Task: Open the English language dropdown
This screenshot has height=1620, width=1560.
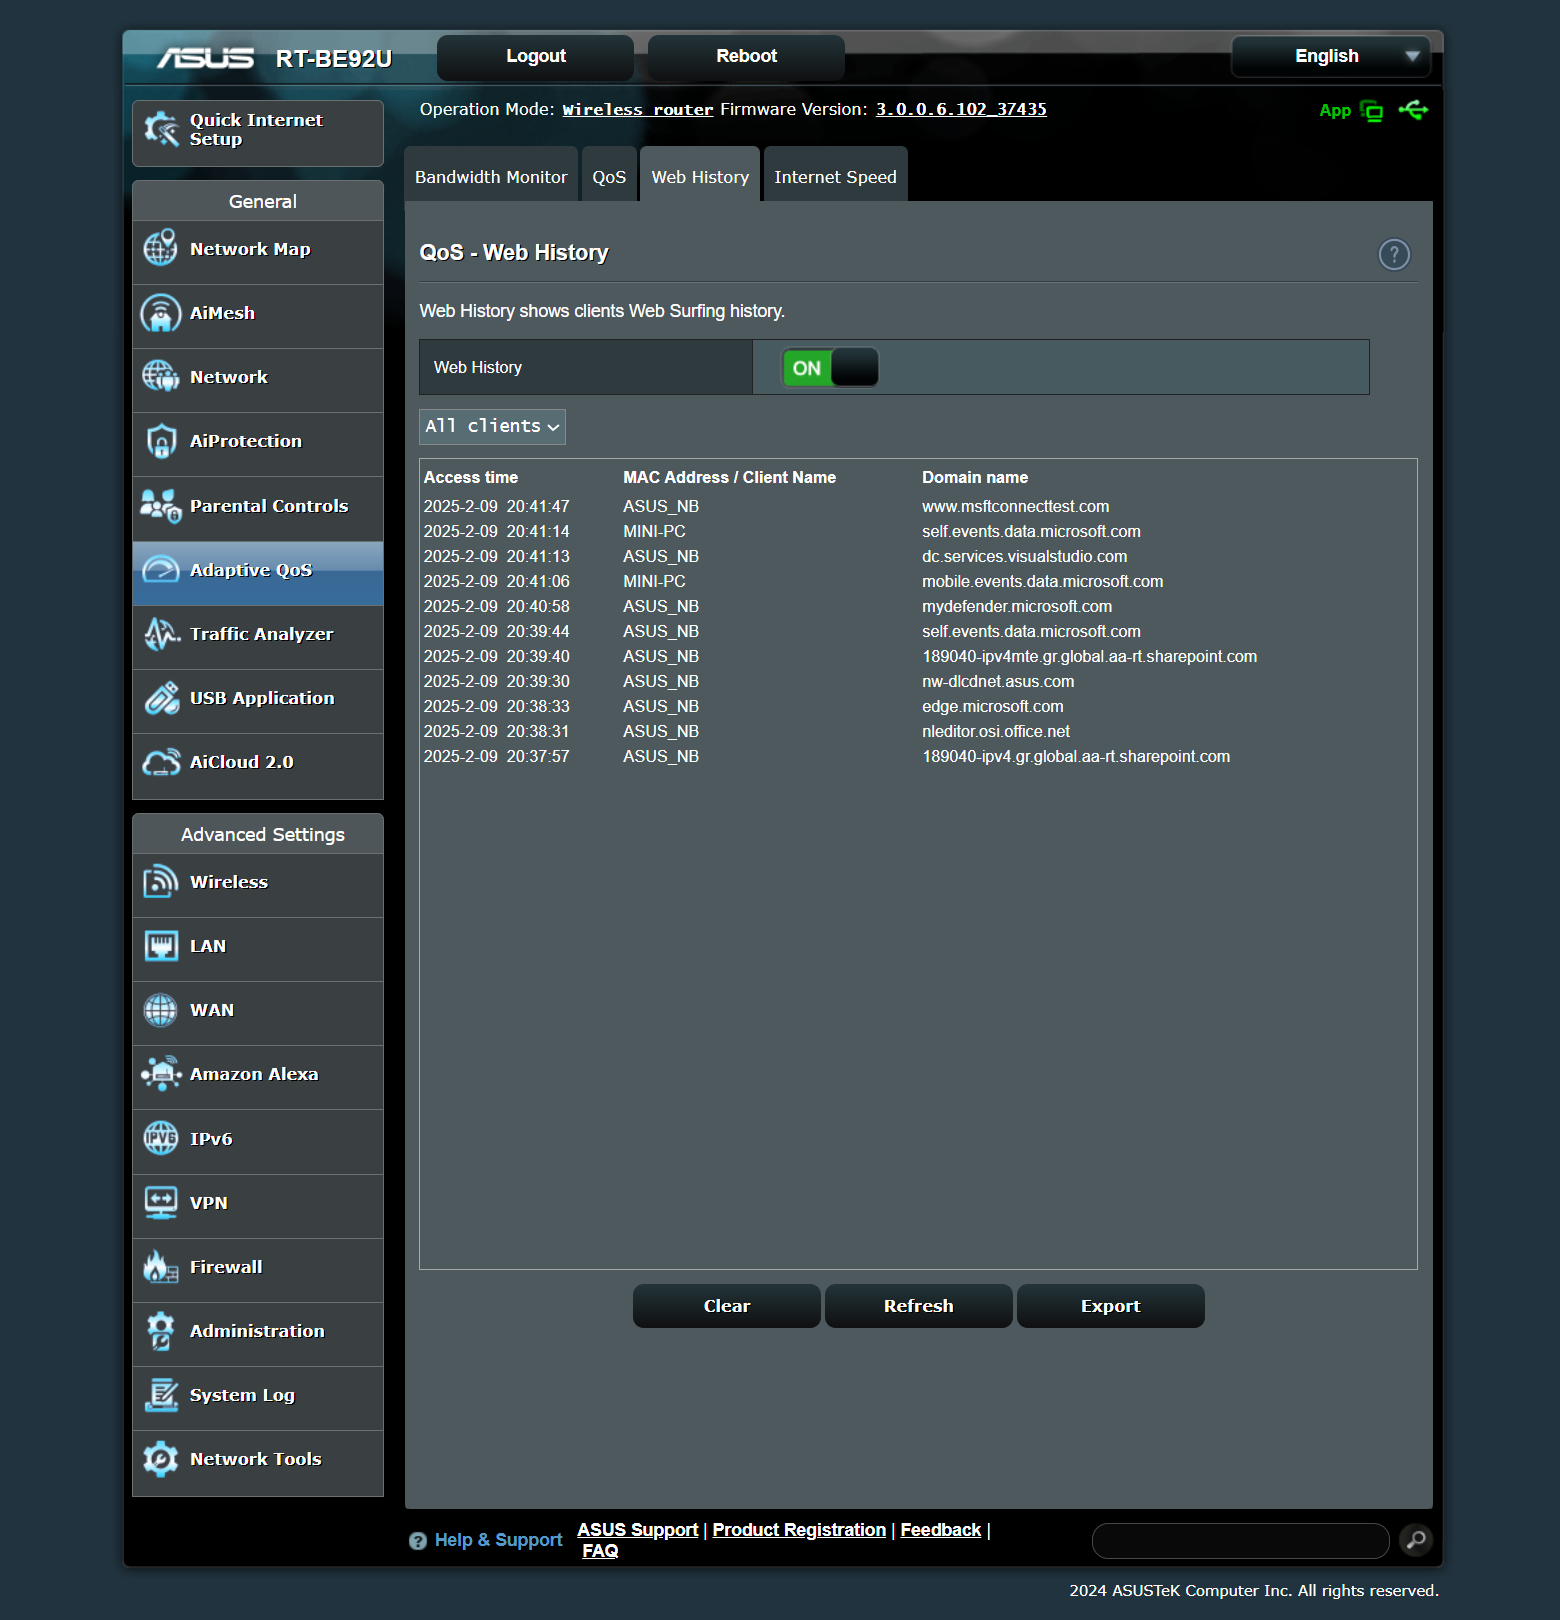Action: tap(1331, 56)
